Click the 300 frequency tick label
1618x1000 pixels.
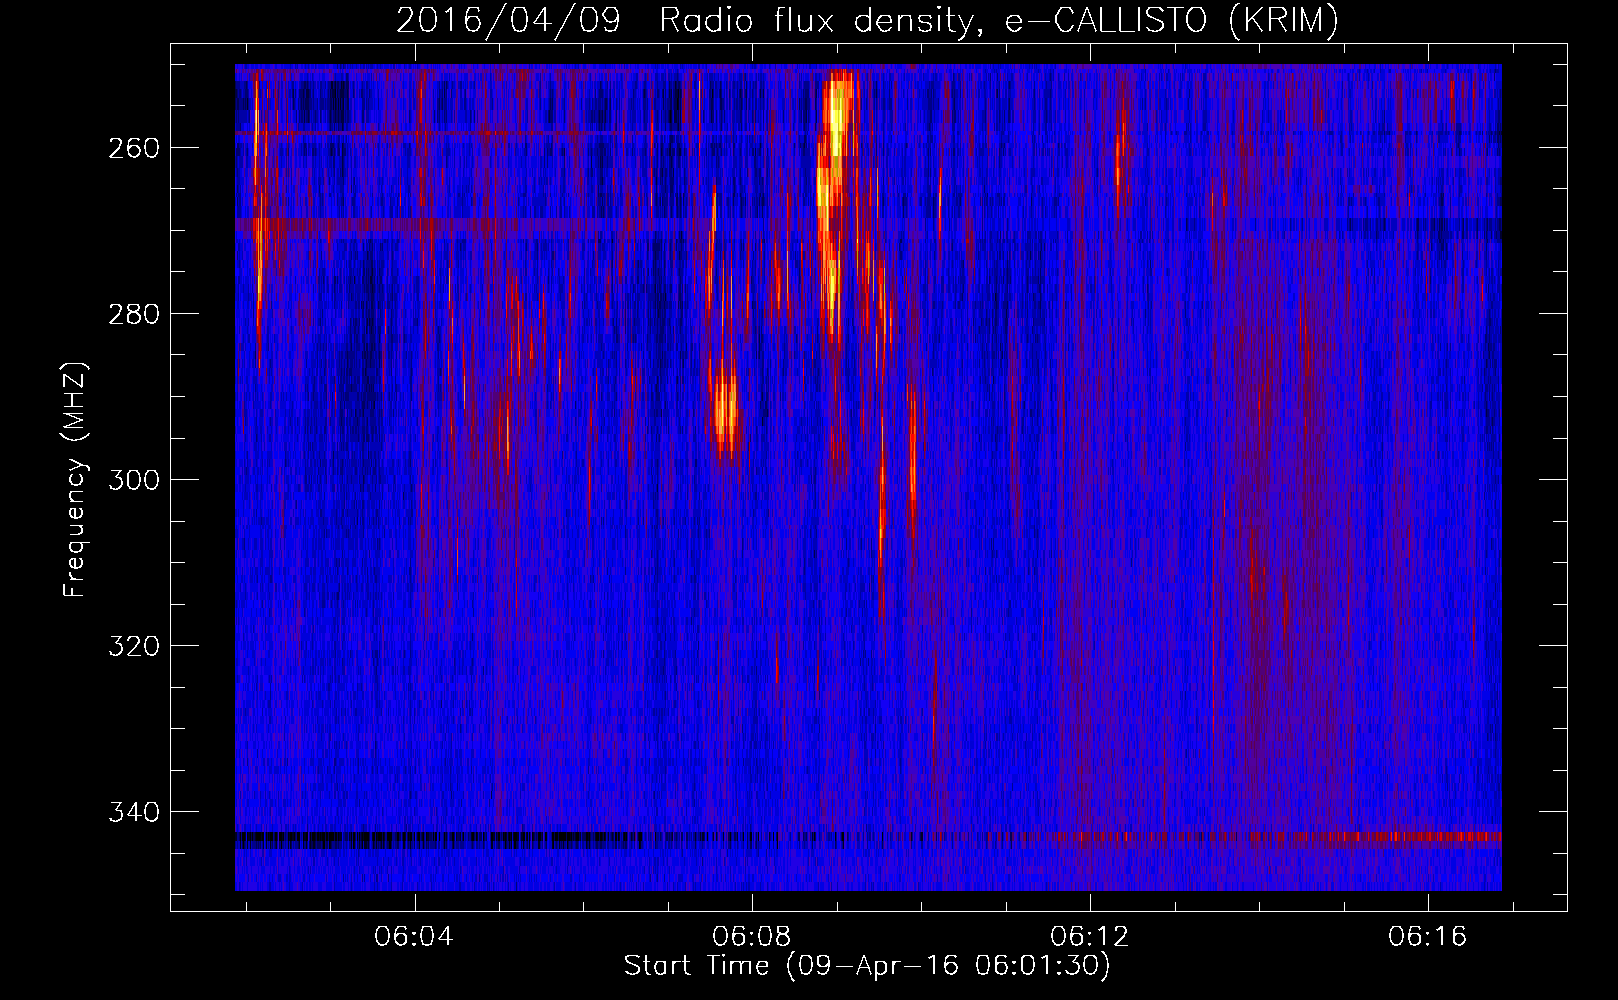point(133,480)
